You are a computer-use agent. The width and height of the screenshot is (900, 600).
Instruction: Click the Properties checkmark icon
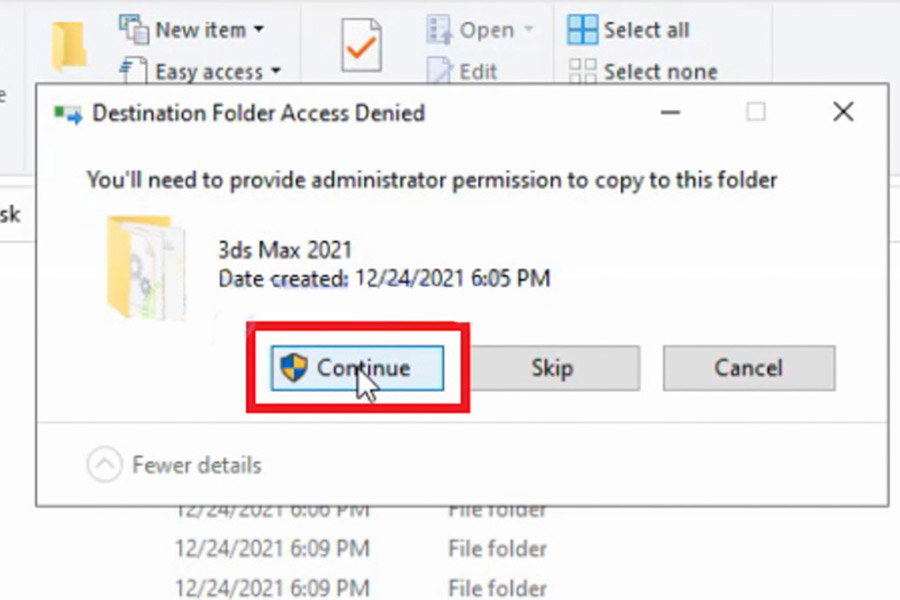click(361, 45)
